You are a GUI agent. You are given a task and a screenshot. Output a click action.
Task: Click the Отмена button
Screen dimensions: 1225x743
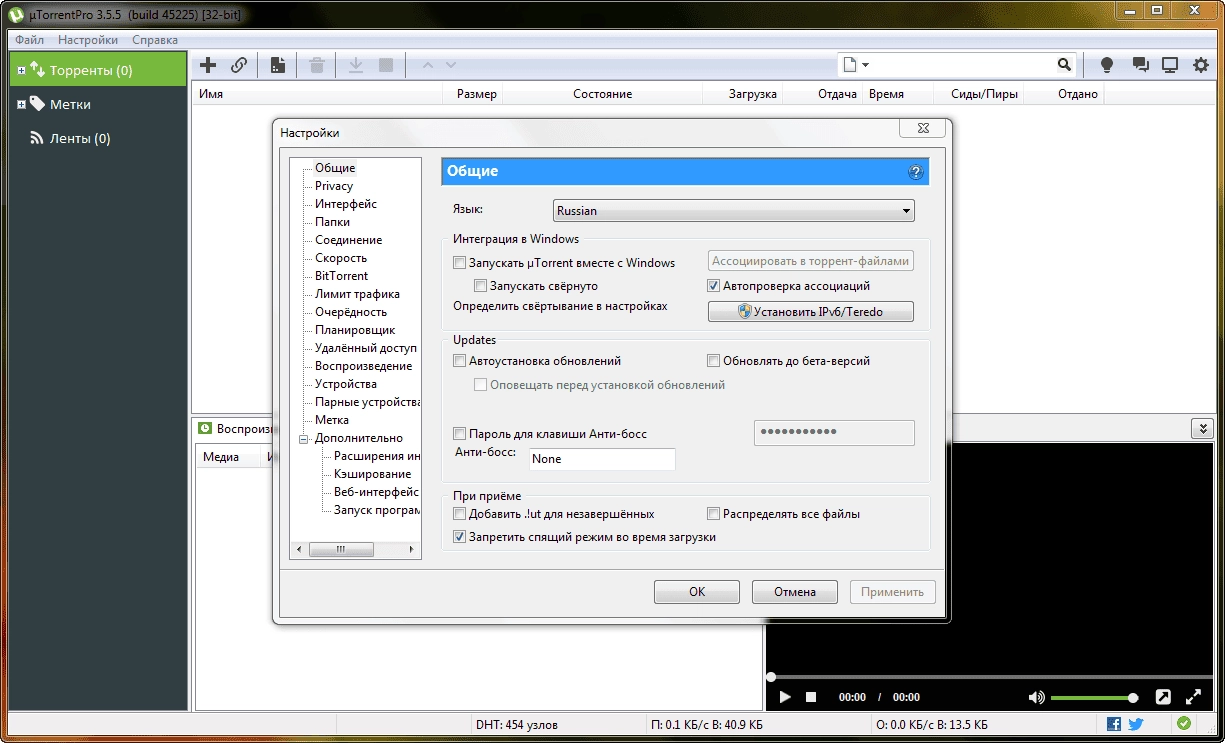coord(795,592)
